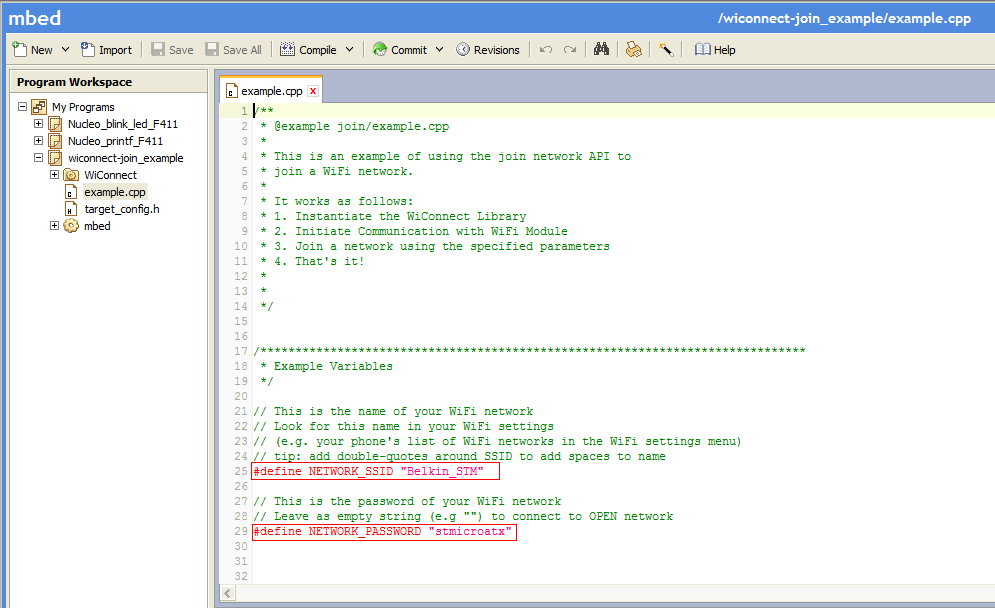Click the format code wand icon
This screenshot has height=608, width=995.
pyautogui.click(x=665, y=49)
